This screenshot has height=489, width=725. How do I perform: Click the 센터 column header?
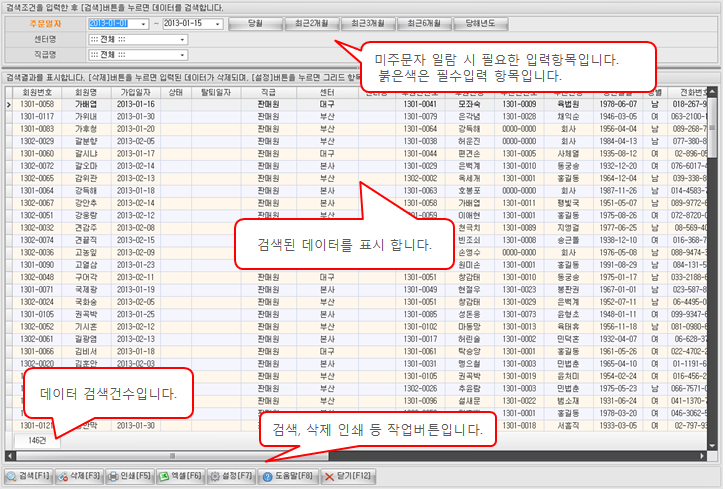click(x=327, y=92)
